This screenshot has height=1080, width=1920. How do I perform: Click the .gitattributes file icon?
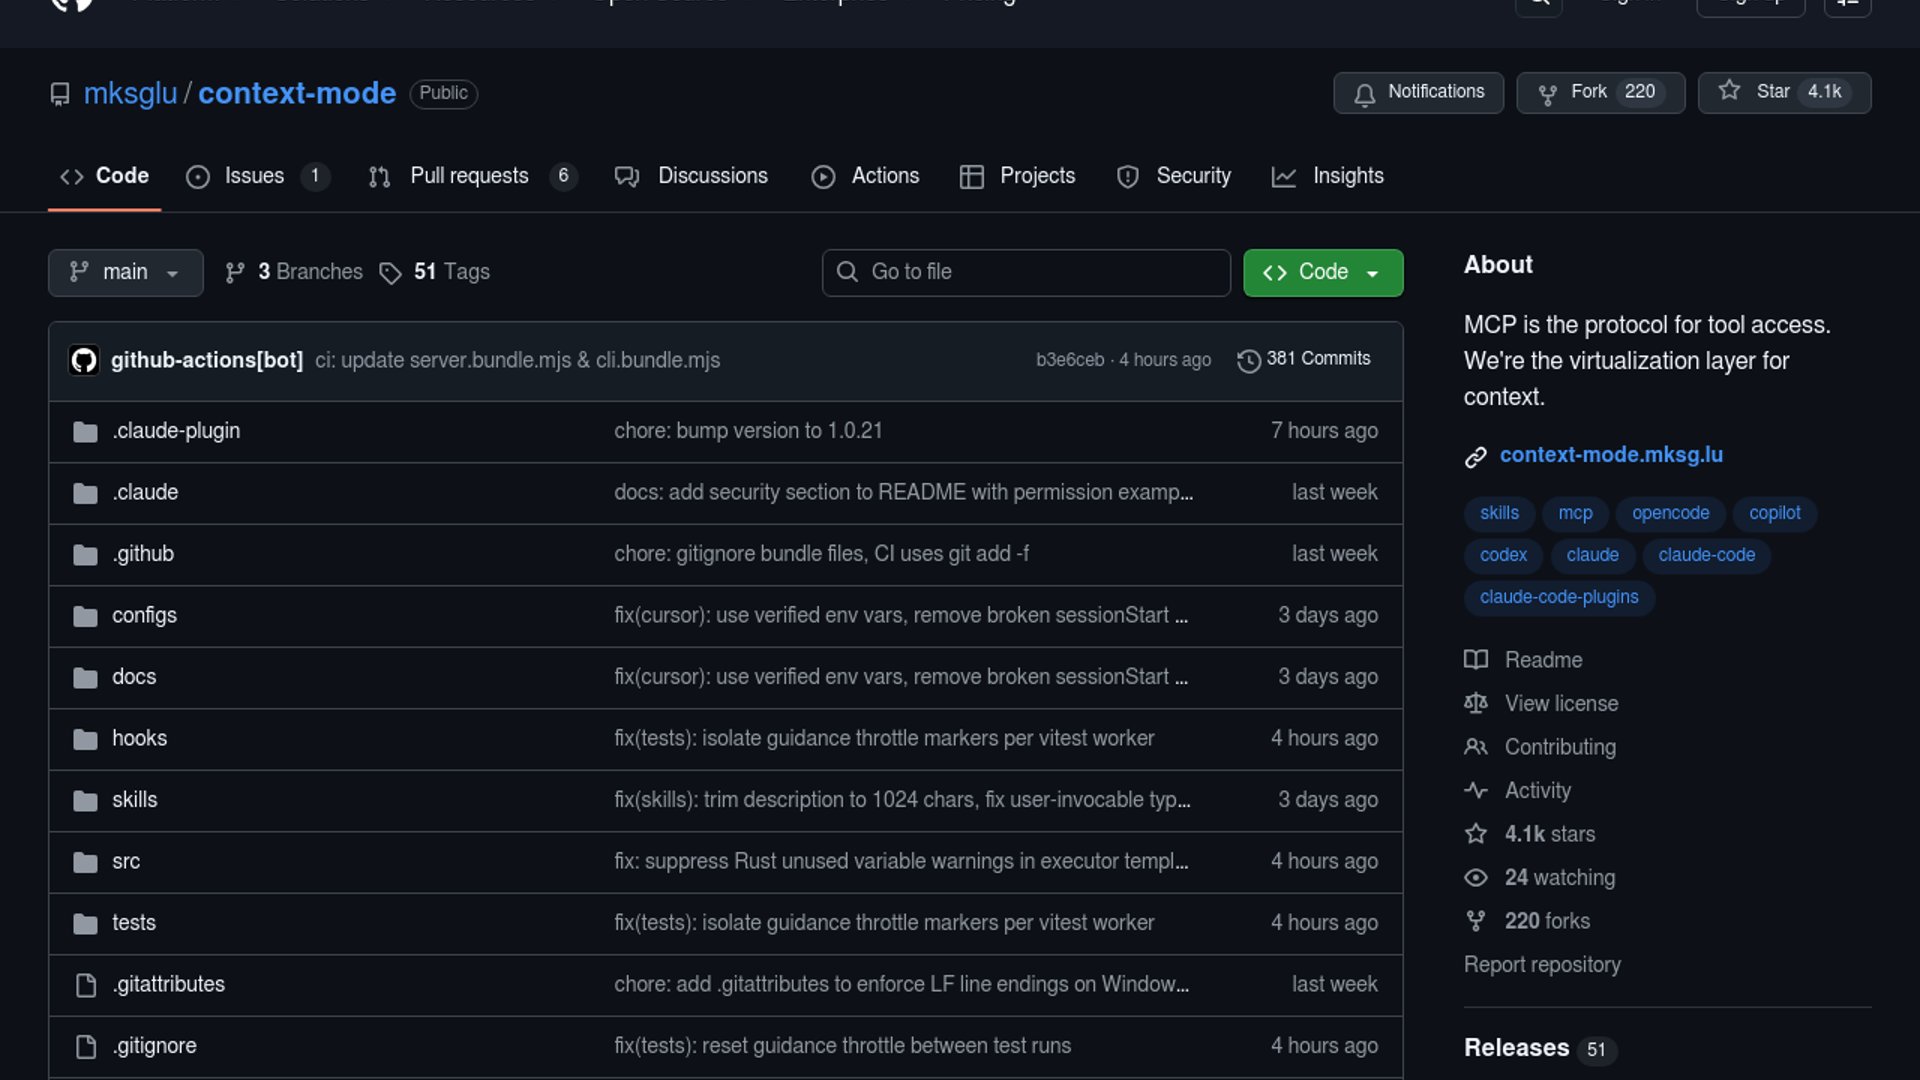coord(86,986)
